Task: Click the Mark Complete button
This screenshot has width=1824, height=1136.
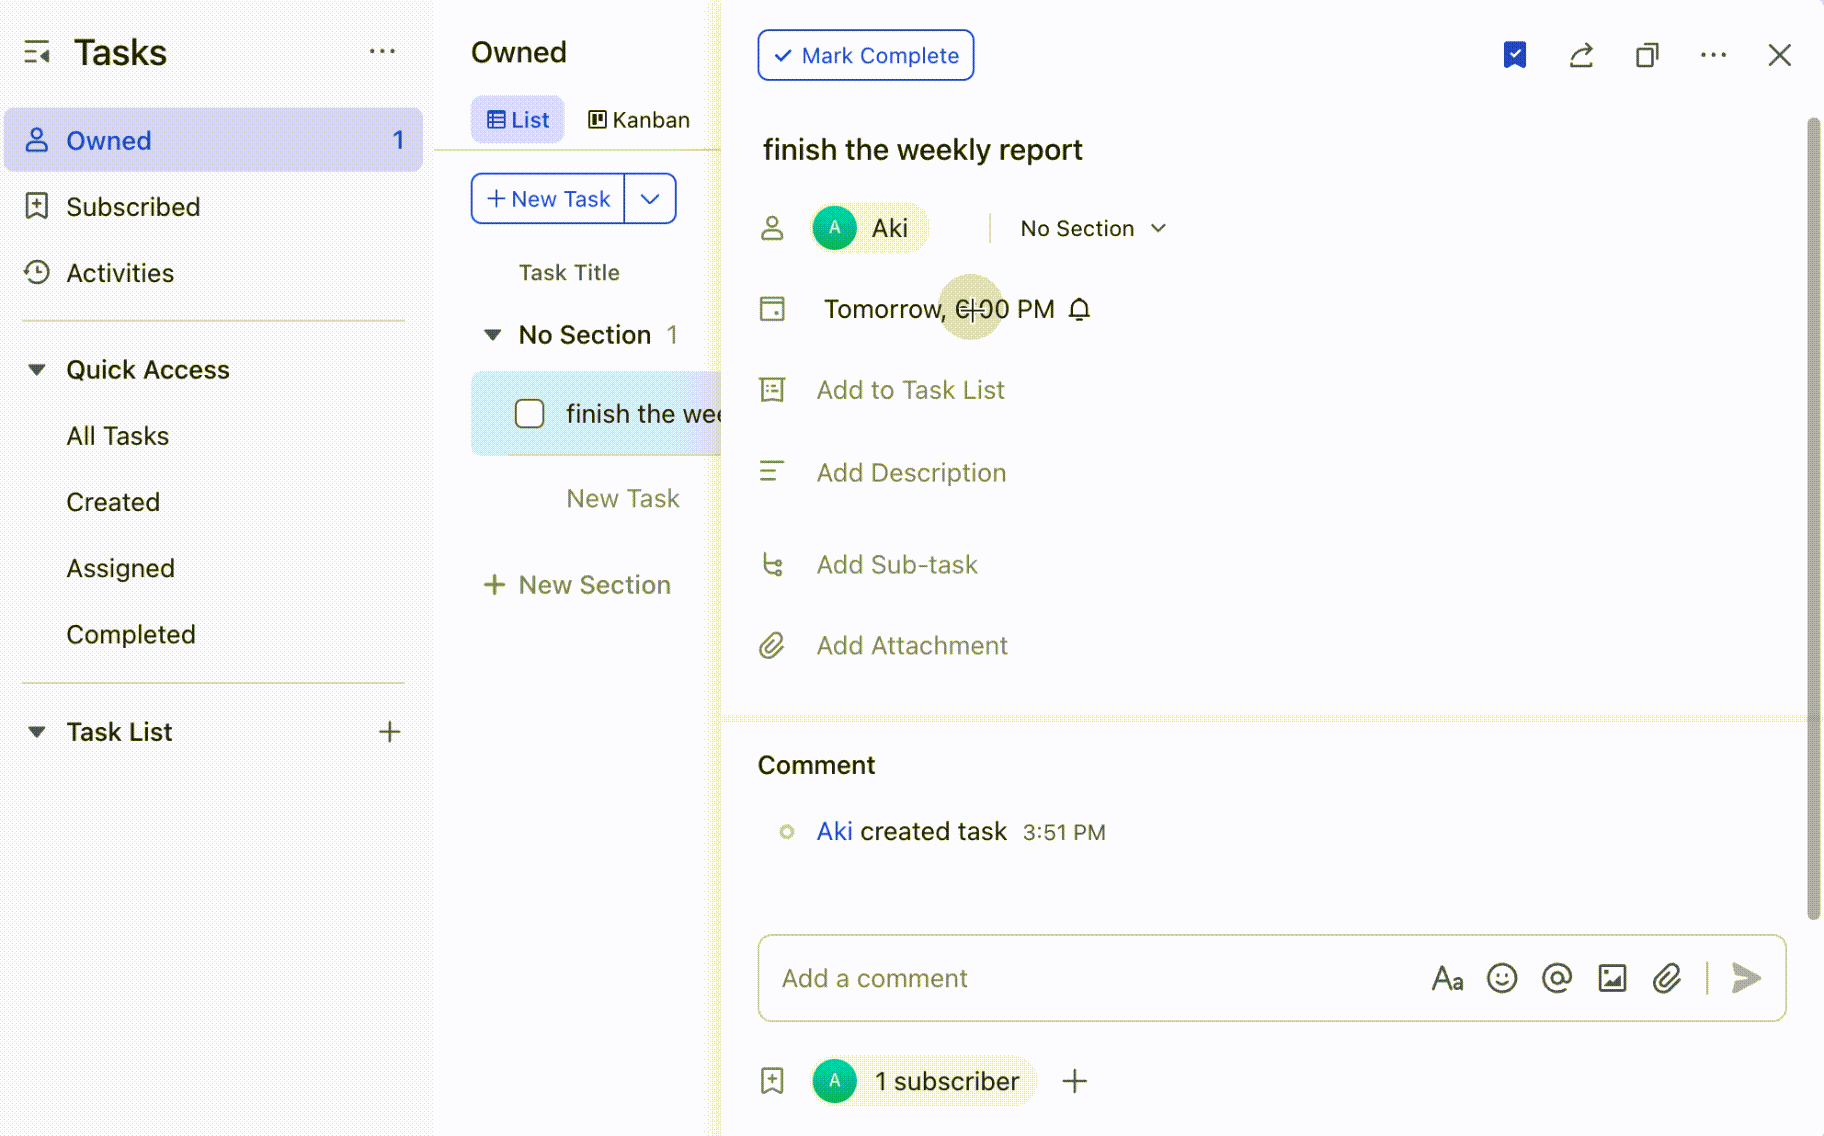Action: click(x=865, y=55)
